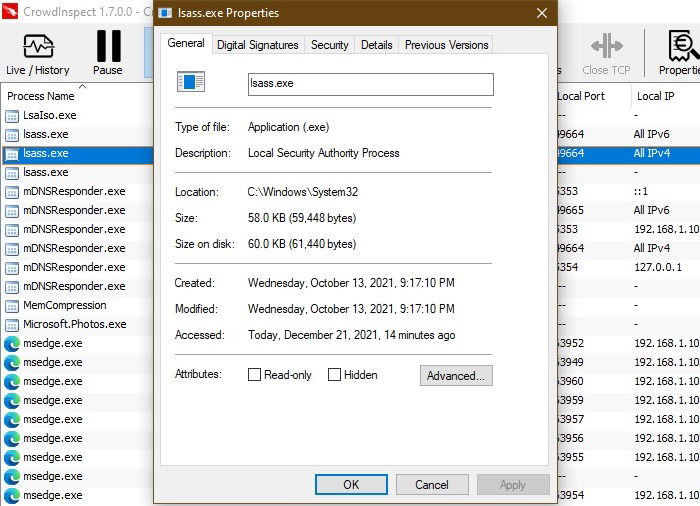This screenshot has height=506, width=700.
Task: Toggle the Hidden attribute checkbox
Action: [x=334, y=374]
